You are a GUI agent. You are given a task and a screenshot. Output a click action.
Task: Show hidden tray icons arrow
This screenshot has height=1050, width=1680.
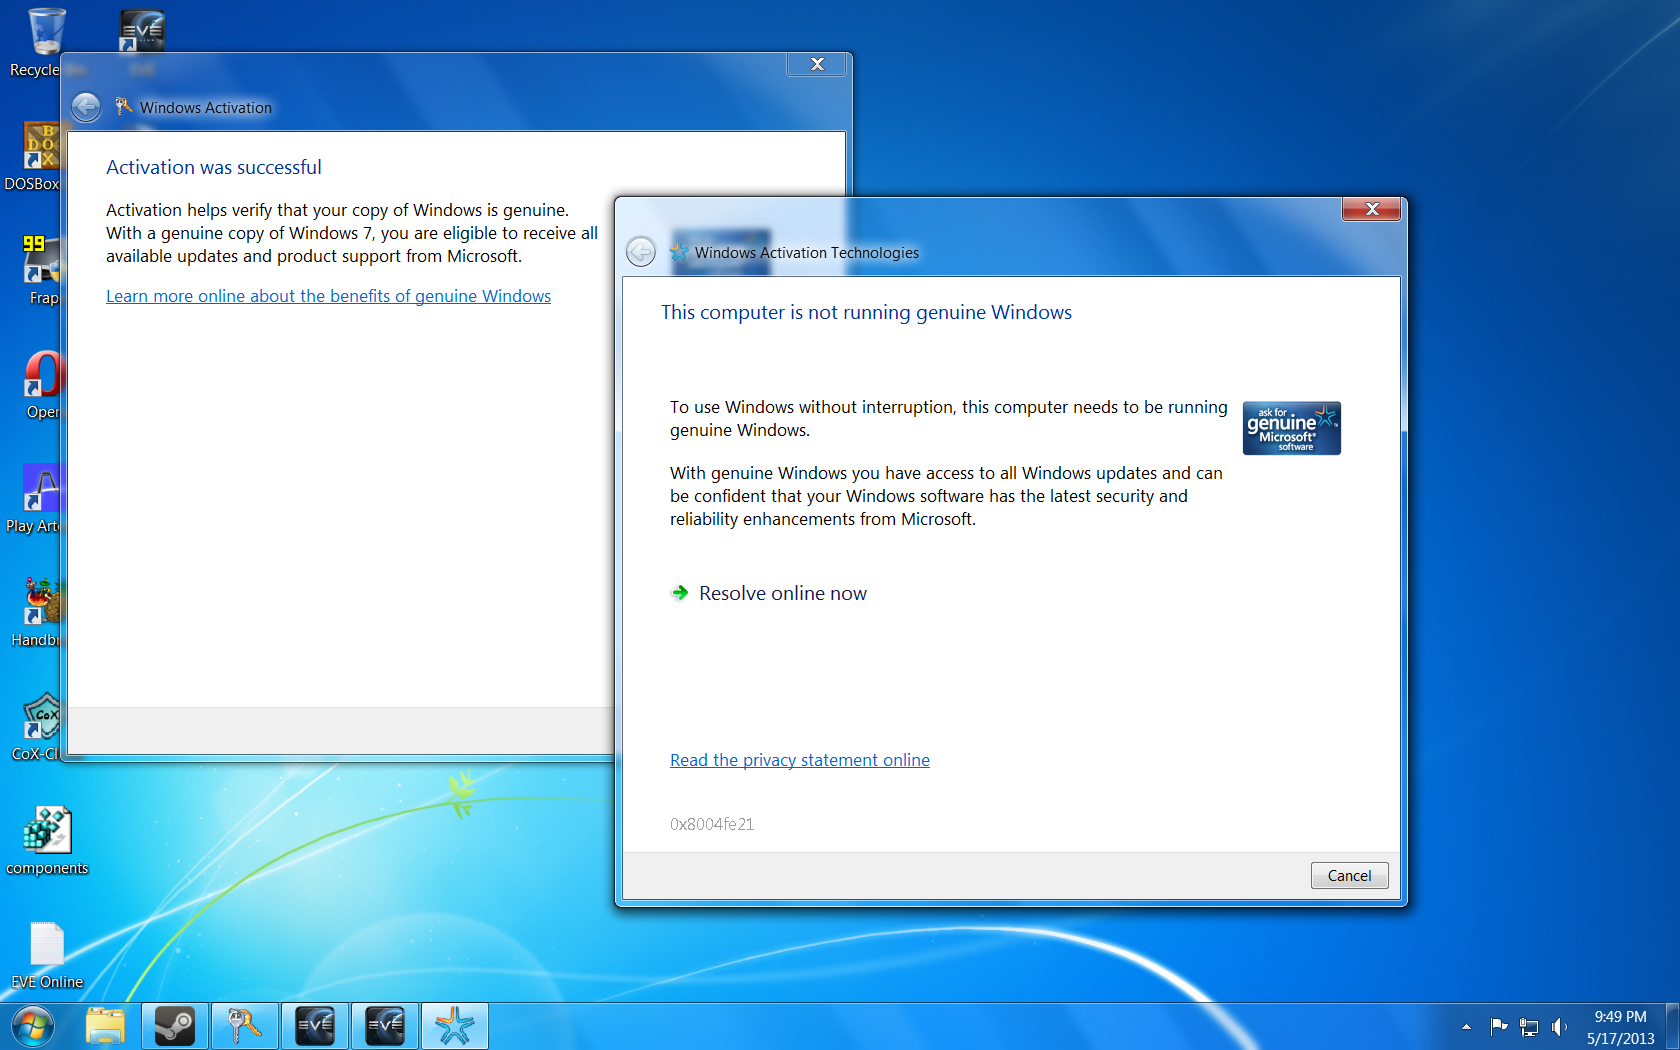1466,1027
